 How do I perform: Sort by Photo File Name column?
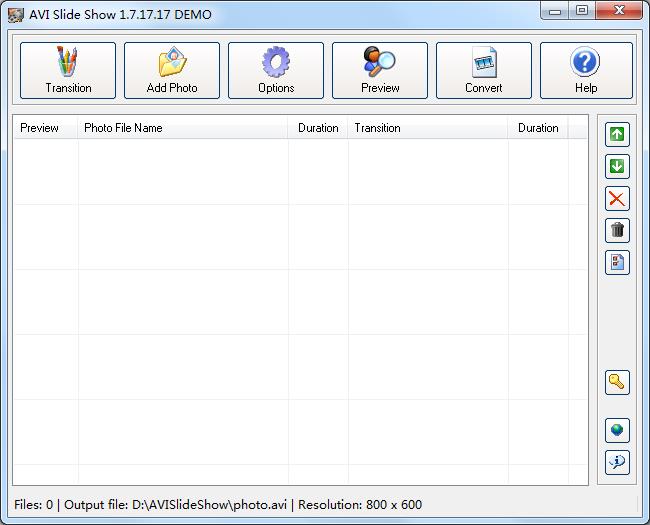[x=183, y=128]
